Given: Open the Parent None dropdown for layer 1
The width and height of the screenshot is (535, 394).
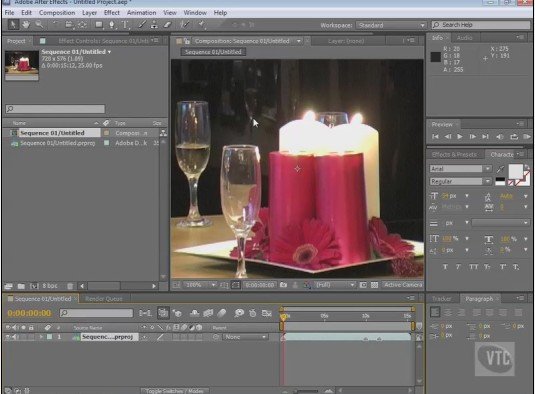Looking at the screenshot, I should [x=245, y=337].
